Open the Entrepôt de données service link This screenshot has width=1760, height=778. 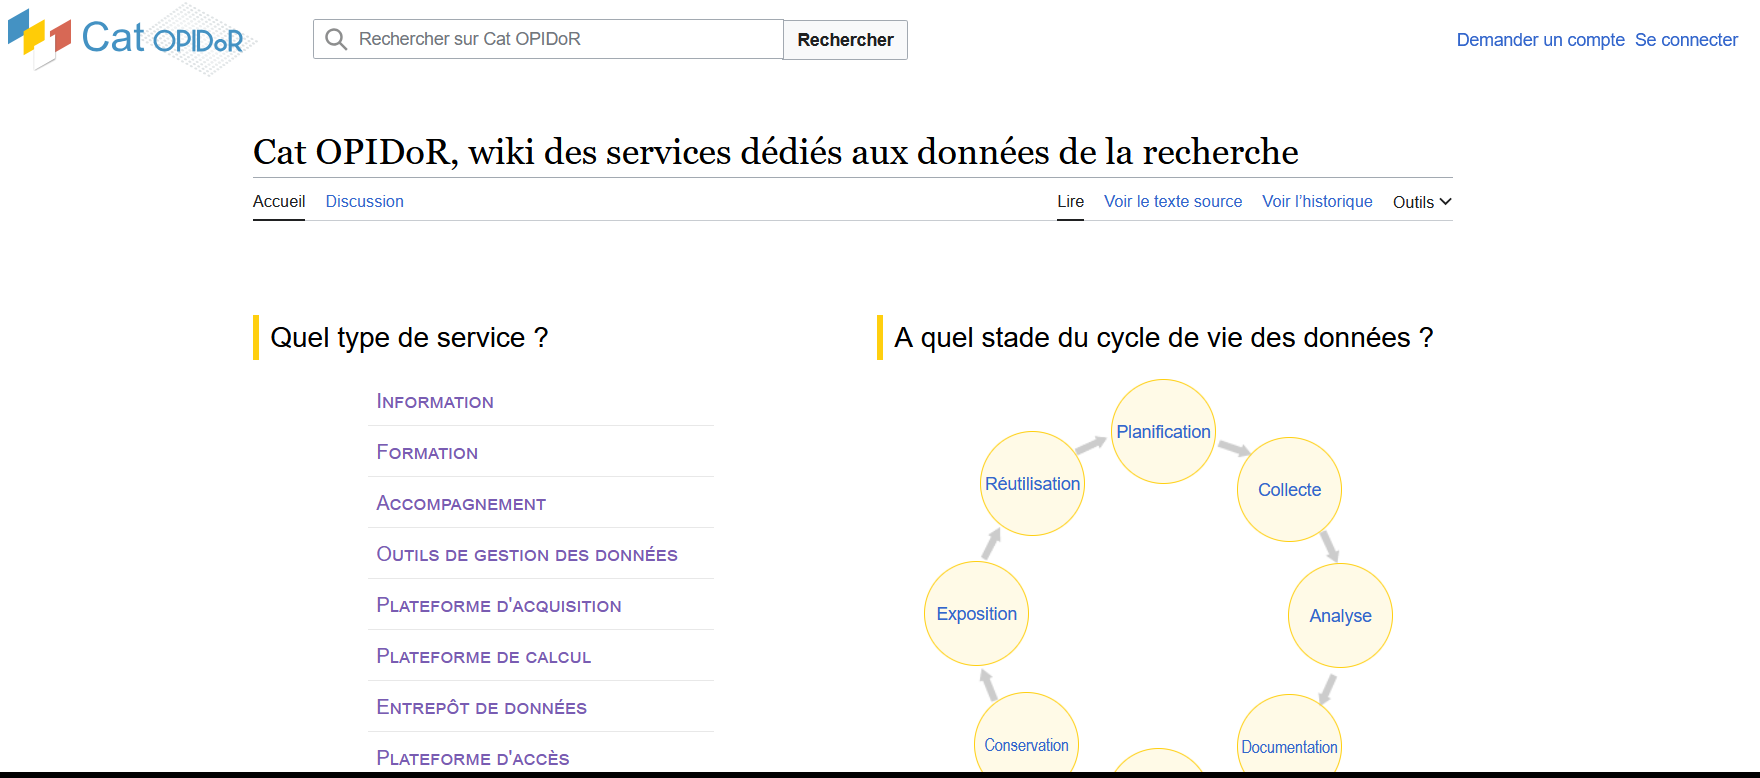tap(481, 707)
